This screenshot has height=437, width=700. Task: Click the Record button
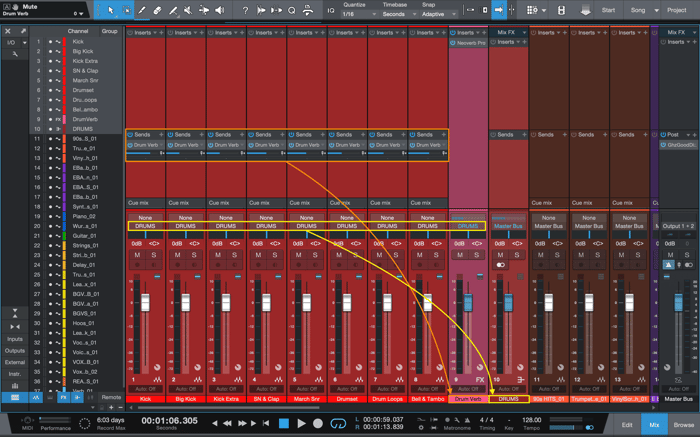coord(318,423)
